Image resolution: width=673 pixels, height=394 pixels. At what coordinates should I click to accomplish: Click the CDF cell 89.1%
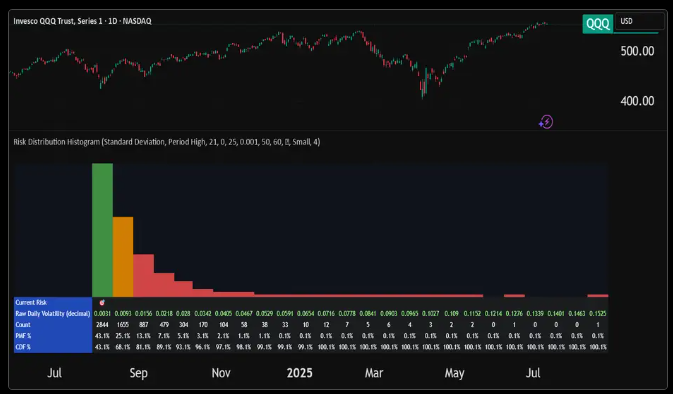click(164, 347)
